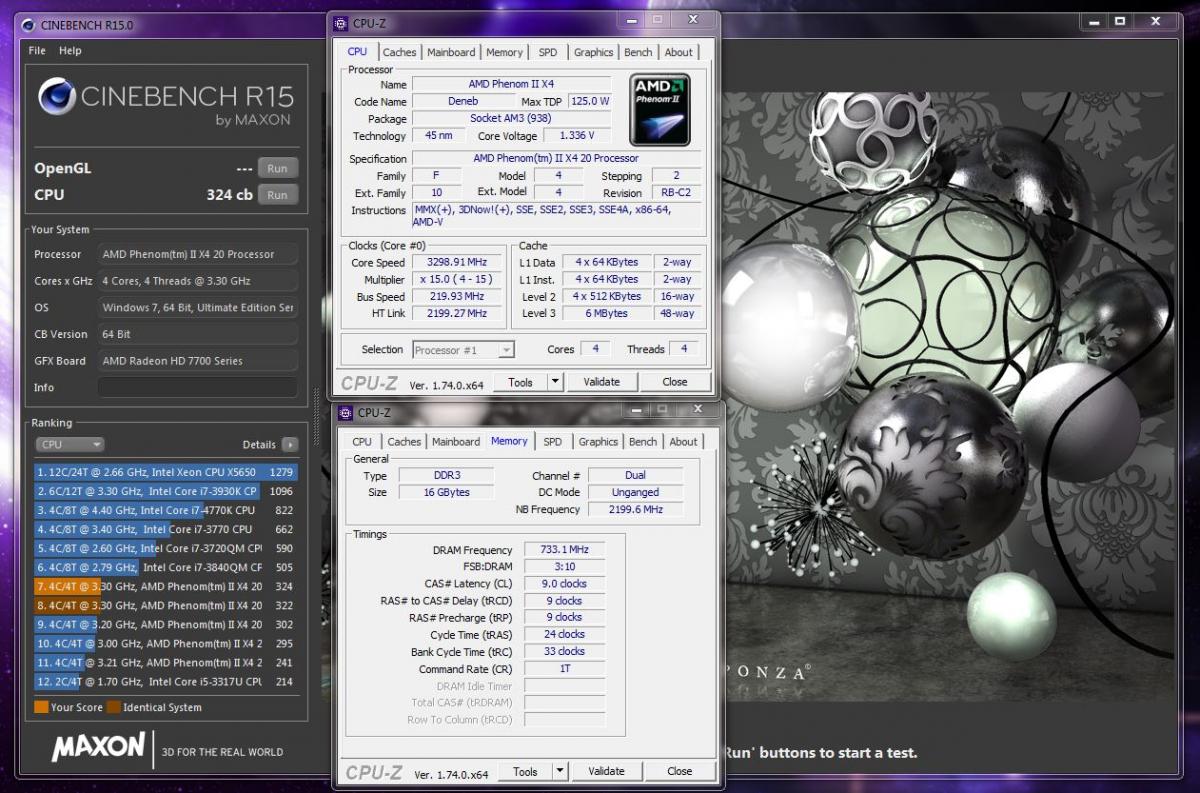Viewport: 1200px width, 793px height.
Task: Open Memory tab in top CPU-Z window
Action: click(x=504, y=52)
